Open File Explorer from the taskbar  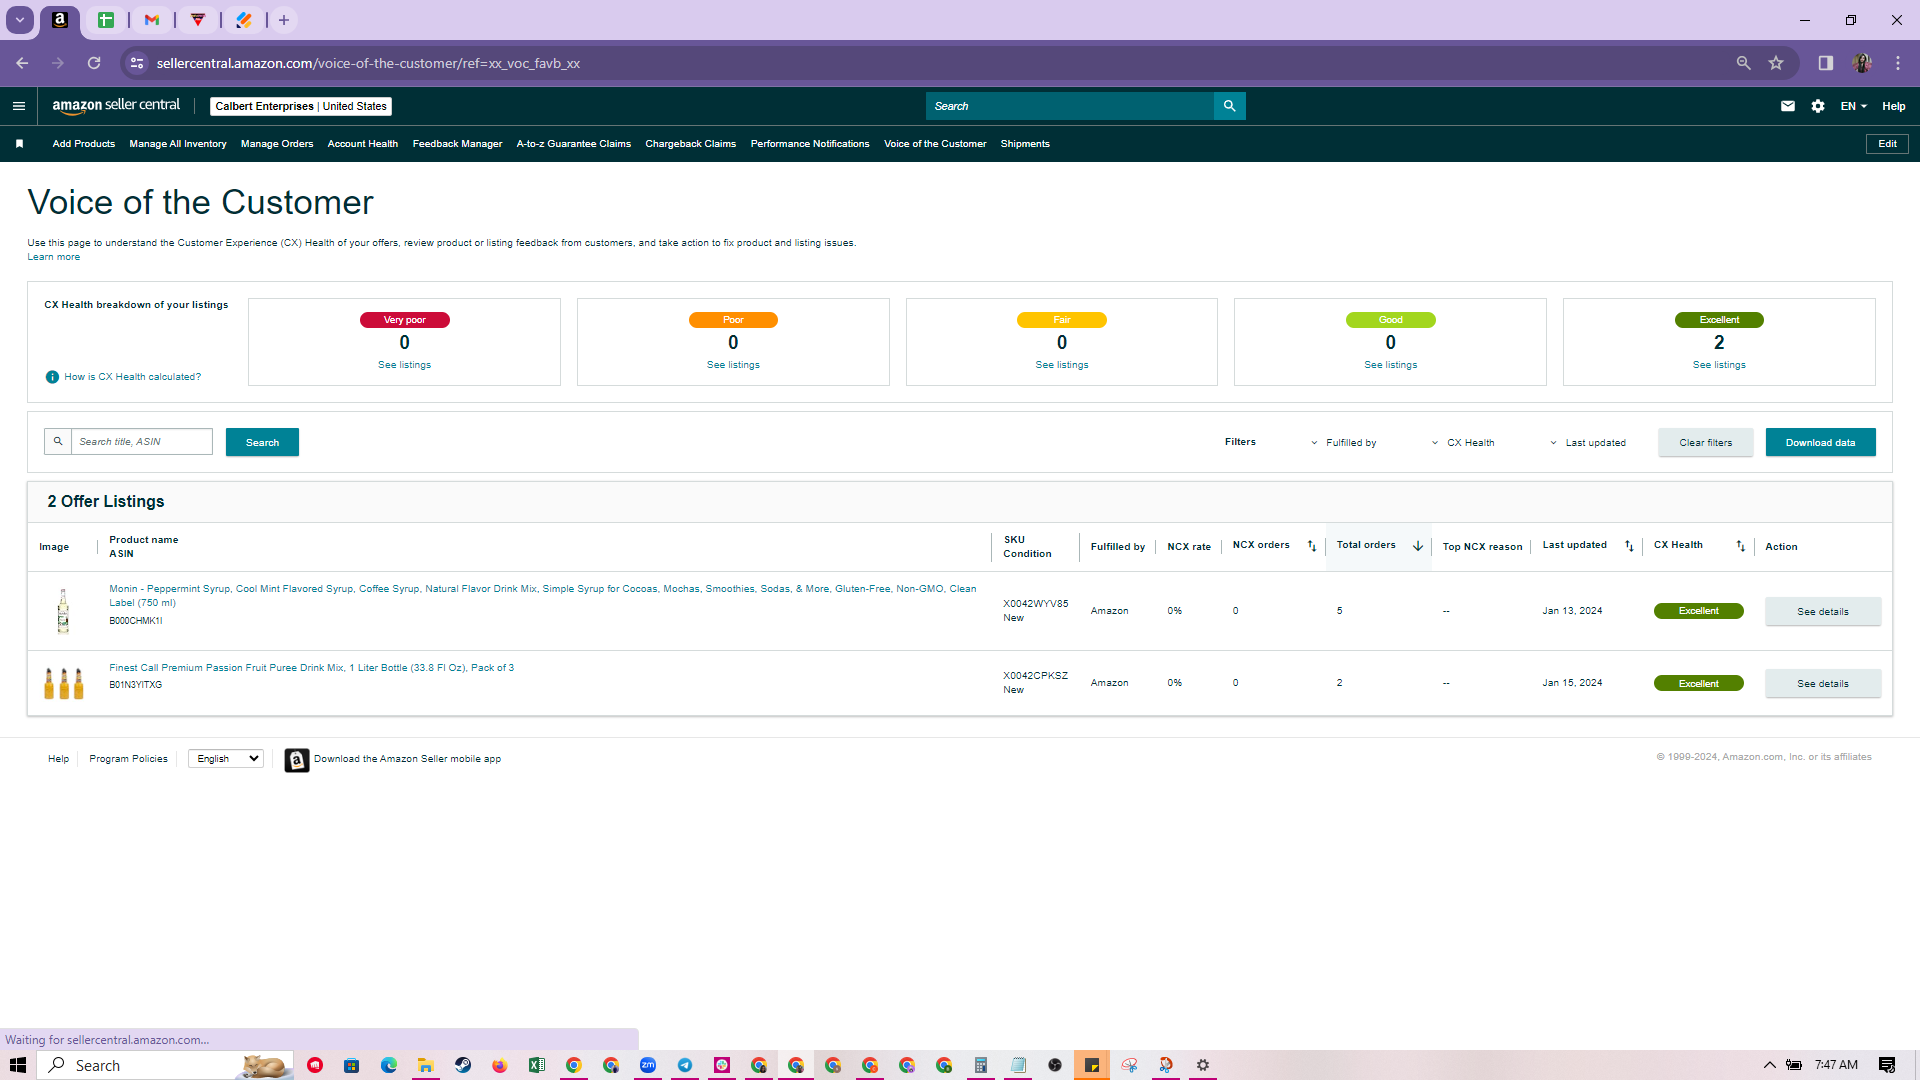point(426,1065)
